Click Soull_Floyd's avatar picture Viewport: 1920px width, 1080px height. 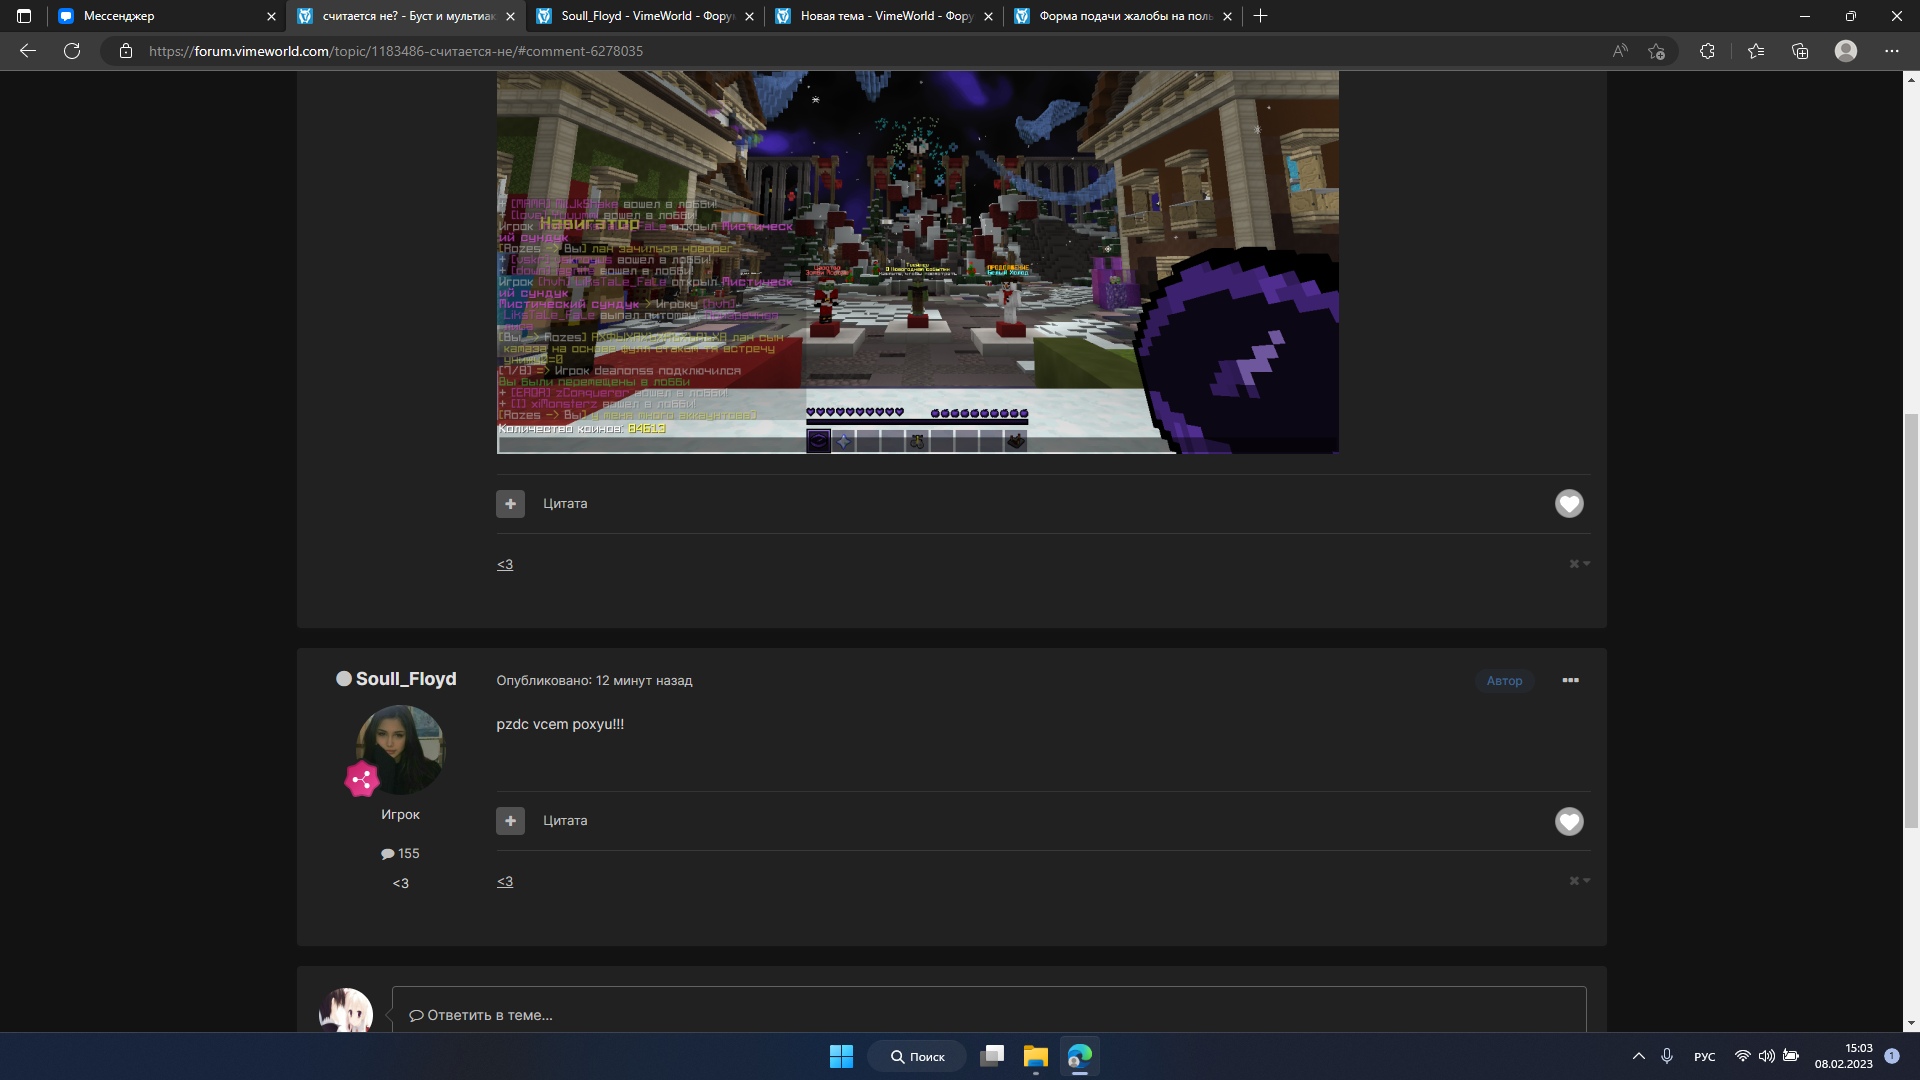(400, 750)
